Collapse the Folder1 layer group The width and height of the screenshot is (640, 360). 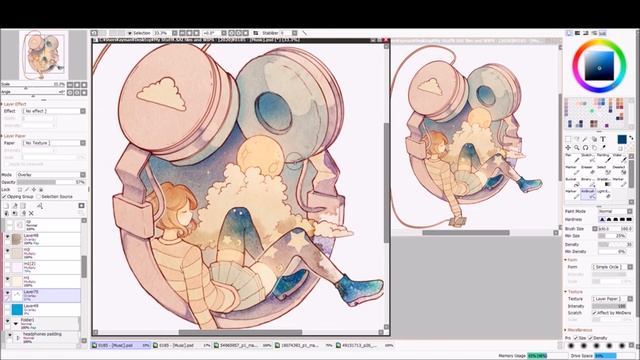(16, 323)
